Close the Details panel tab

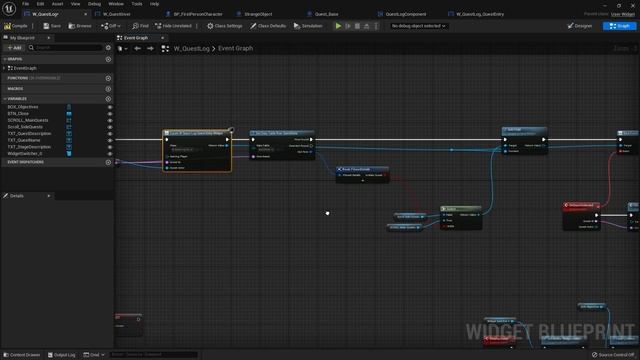(49, 196)
